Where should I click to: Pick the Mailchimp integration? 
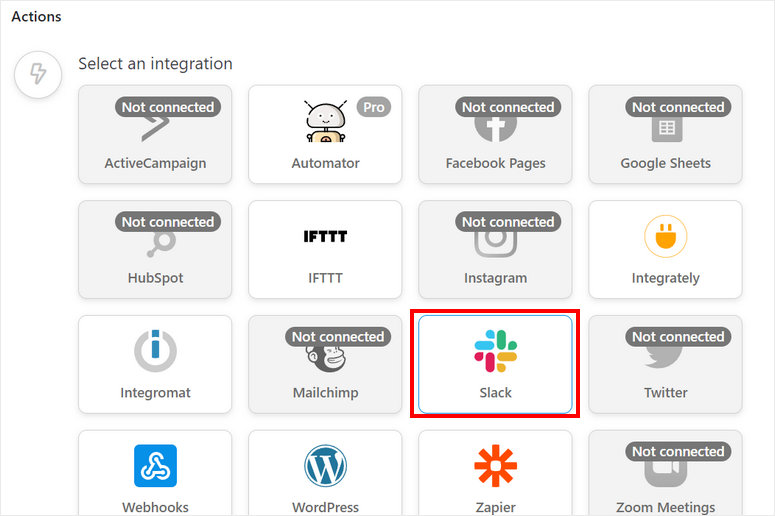point(325,365)
